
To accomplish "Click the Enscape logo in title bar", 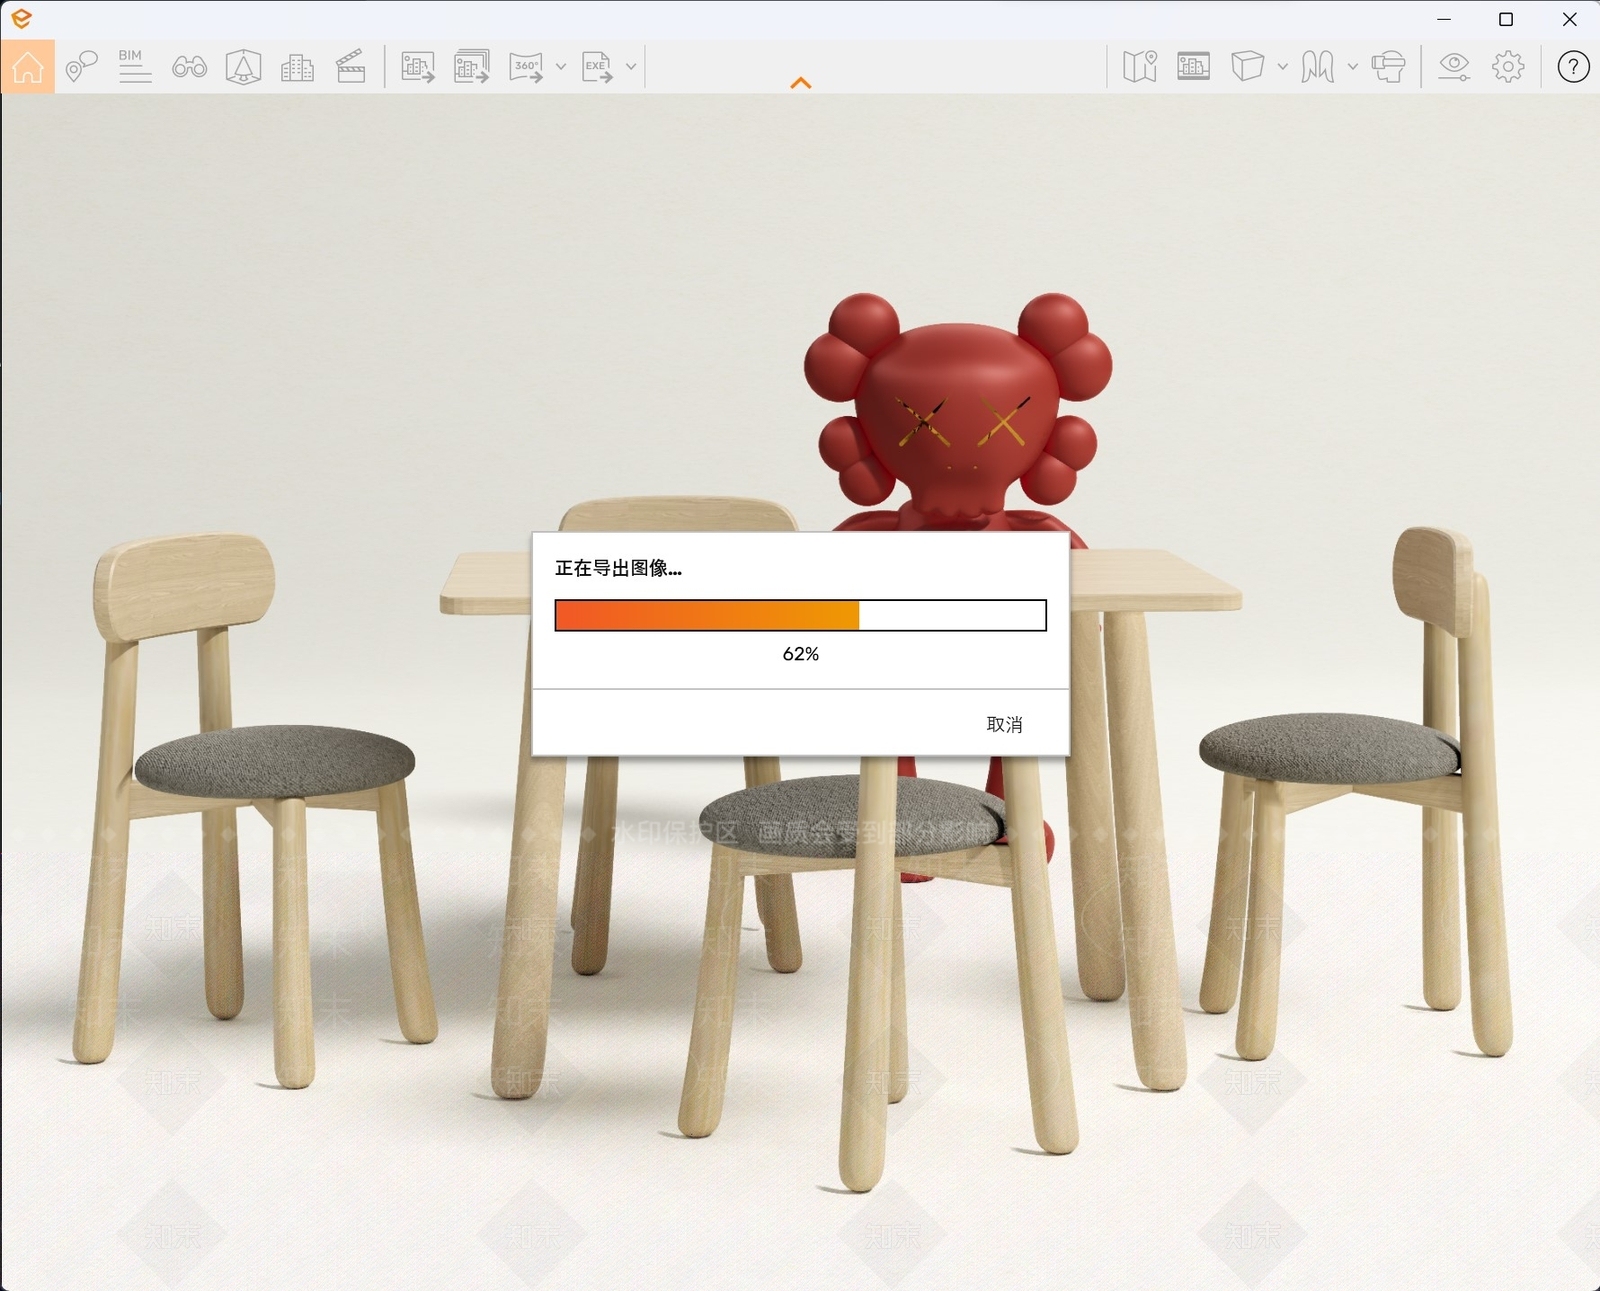I will click(21, 19).
